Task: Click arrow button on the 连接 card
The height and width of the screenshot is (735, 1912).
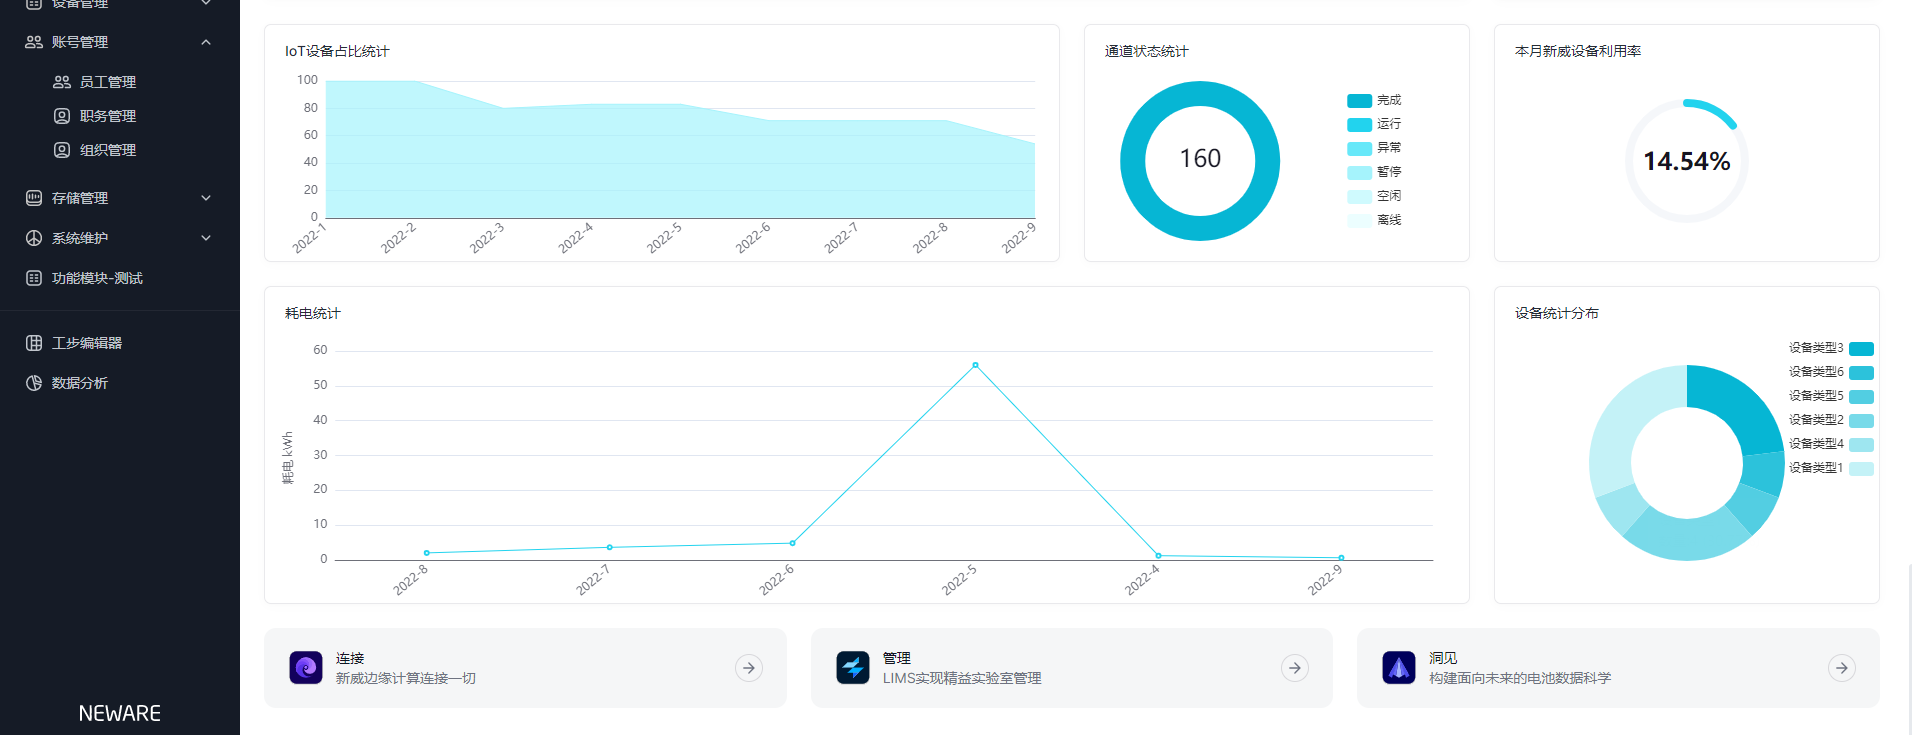Action: [749, 668]
